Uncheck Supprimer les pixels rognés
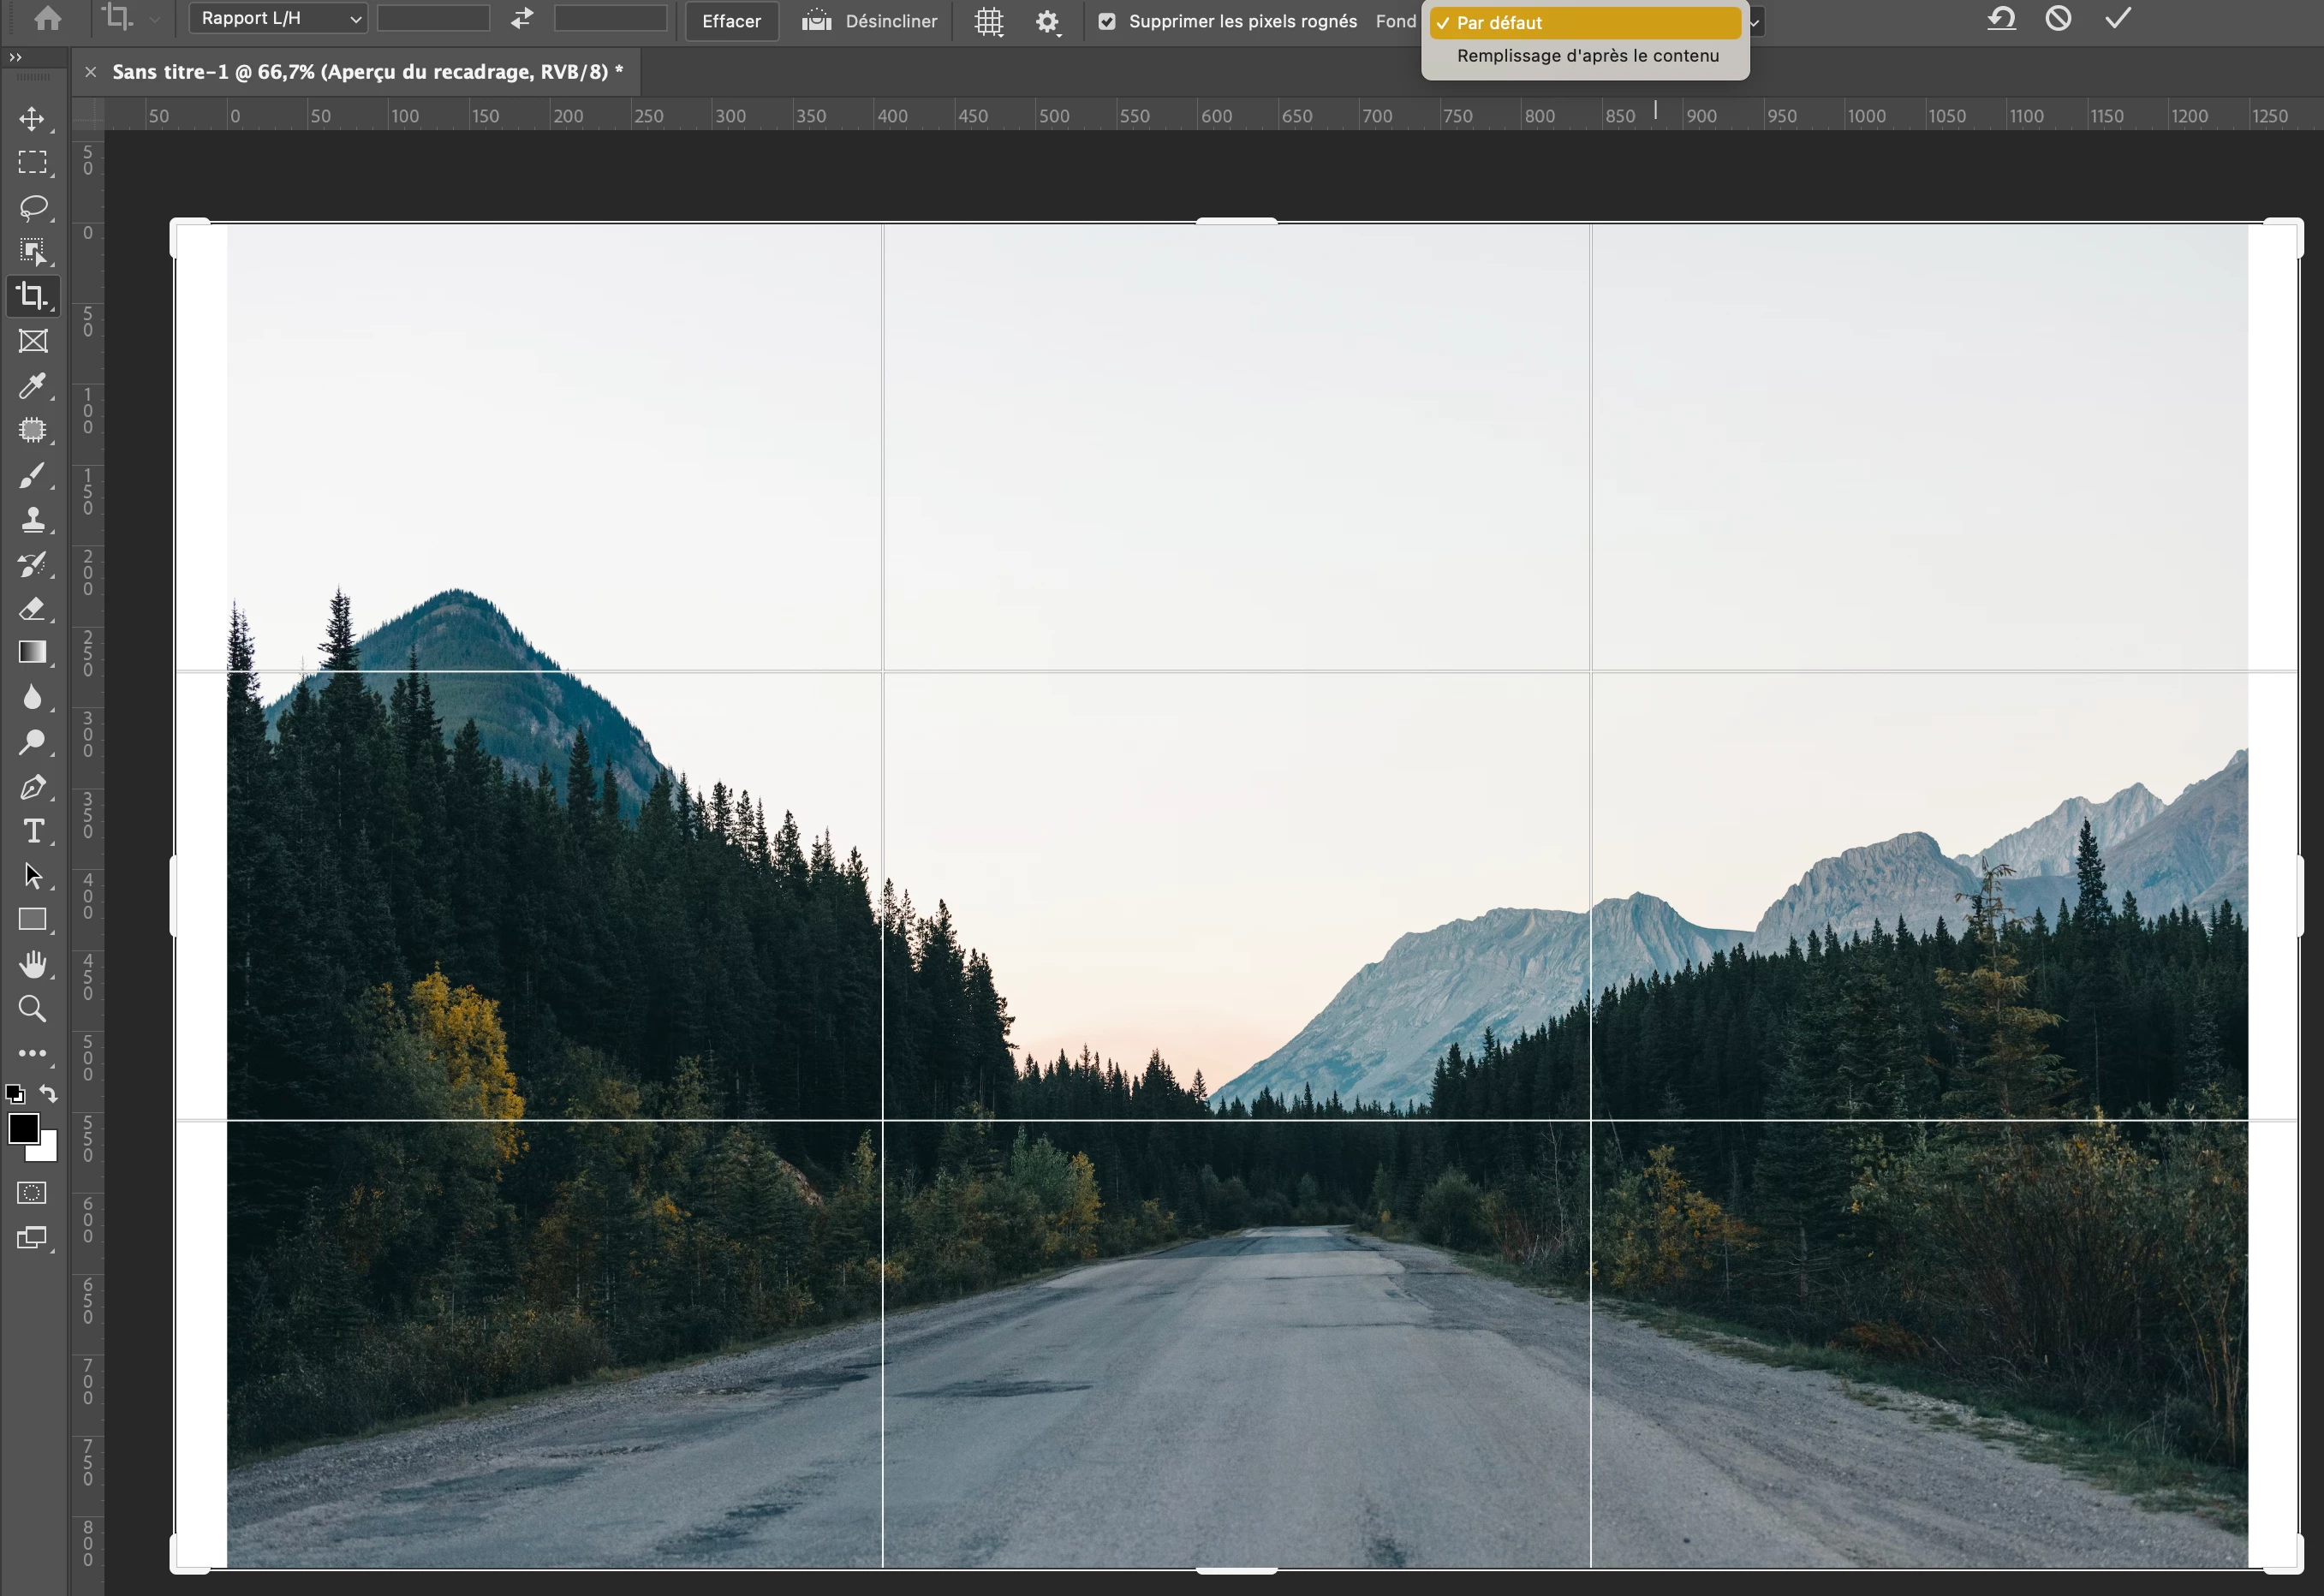This screenshot has width=2324, height=1596. (x=1107, y=21)
